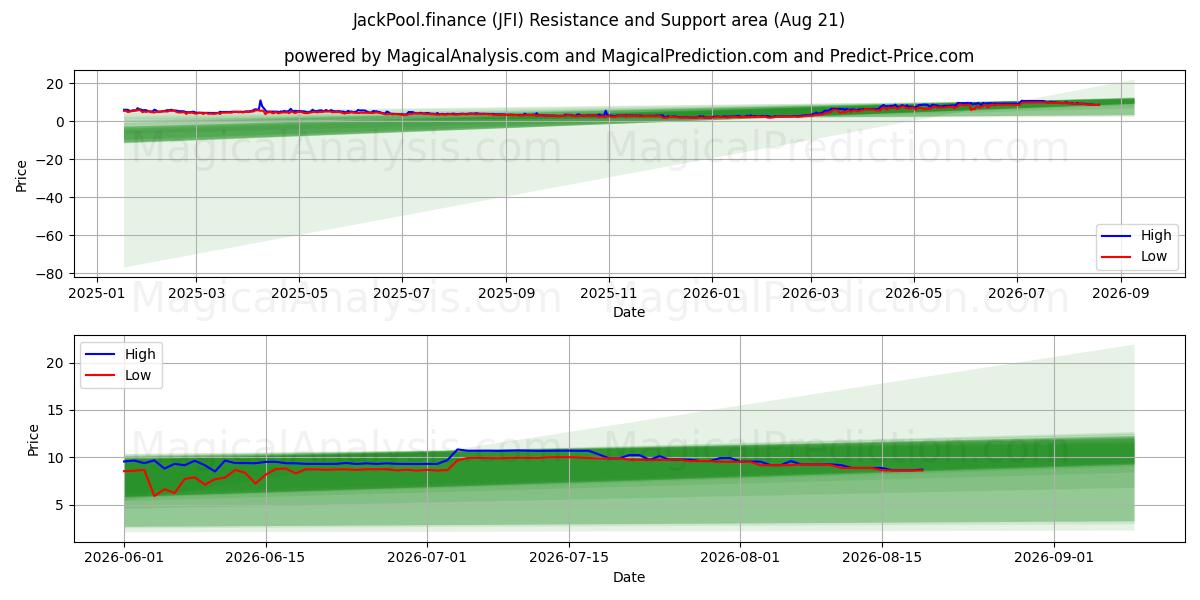Click the '2025-03' x-axis label
This screenshot has height=600, width=1200.
(x=195, y=293)
